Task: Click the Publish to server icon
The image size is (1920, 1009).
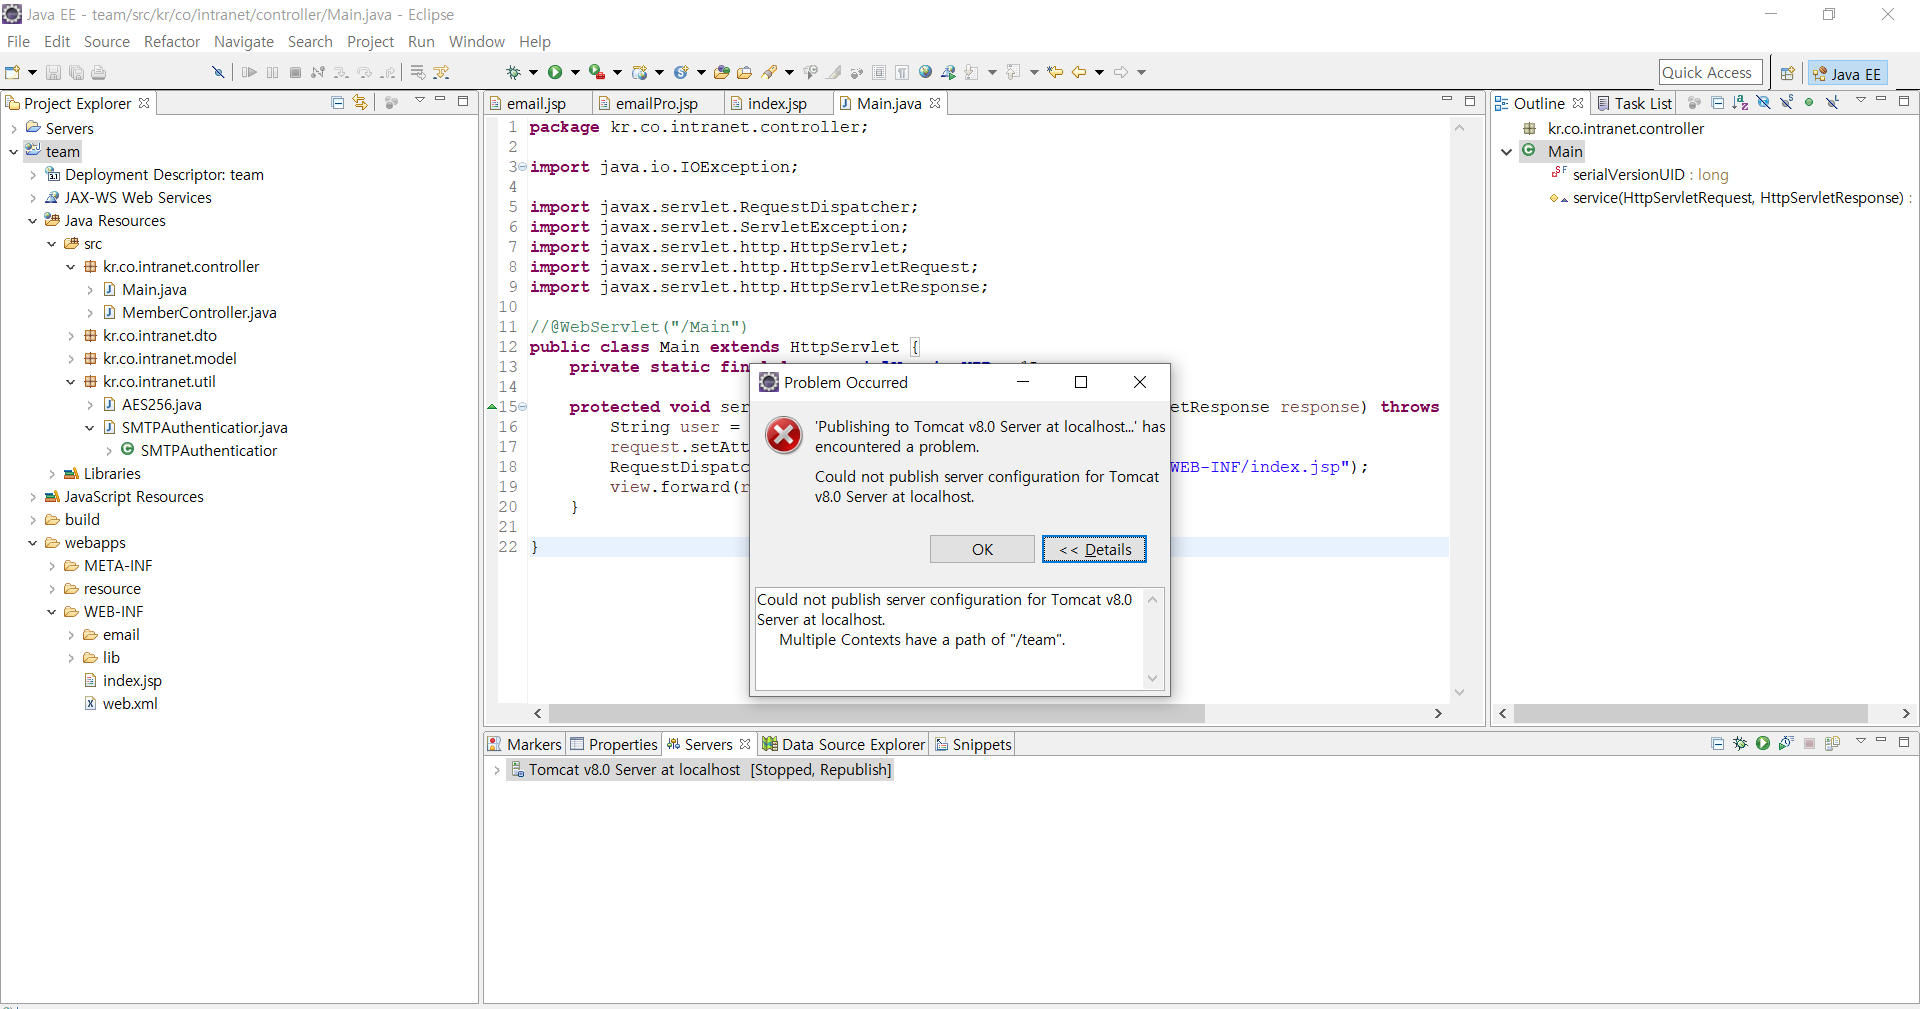Action: (x=1832, y=743)
